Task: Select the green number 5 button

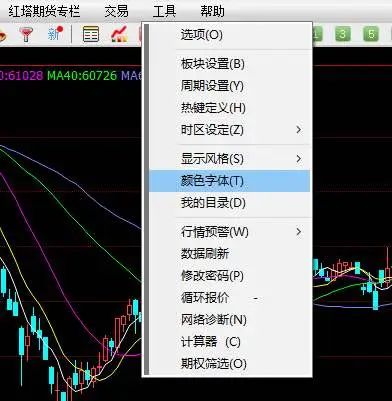Action: pyautogui.click(x=371, y=34)
